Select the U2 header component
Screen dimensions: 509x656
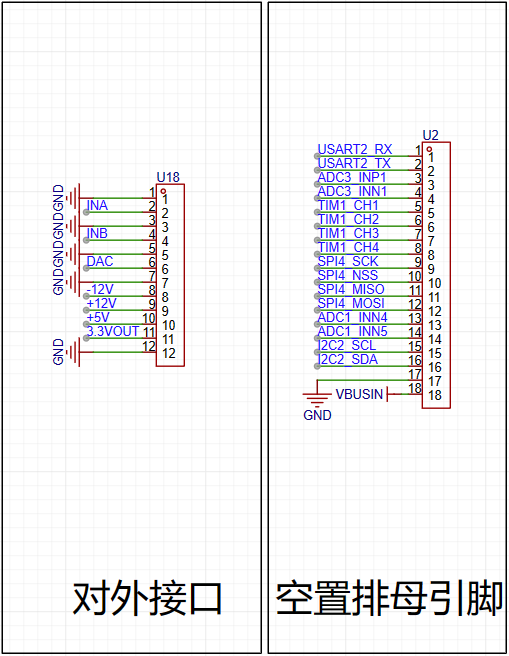pos(436,275)
